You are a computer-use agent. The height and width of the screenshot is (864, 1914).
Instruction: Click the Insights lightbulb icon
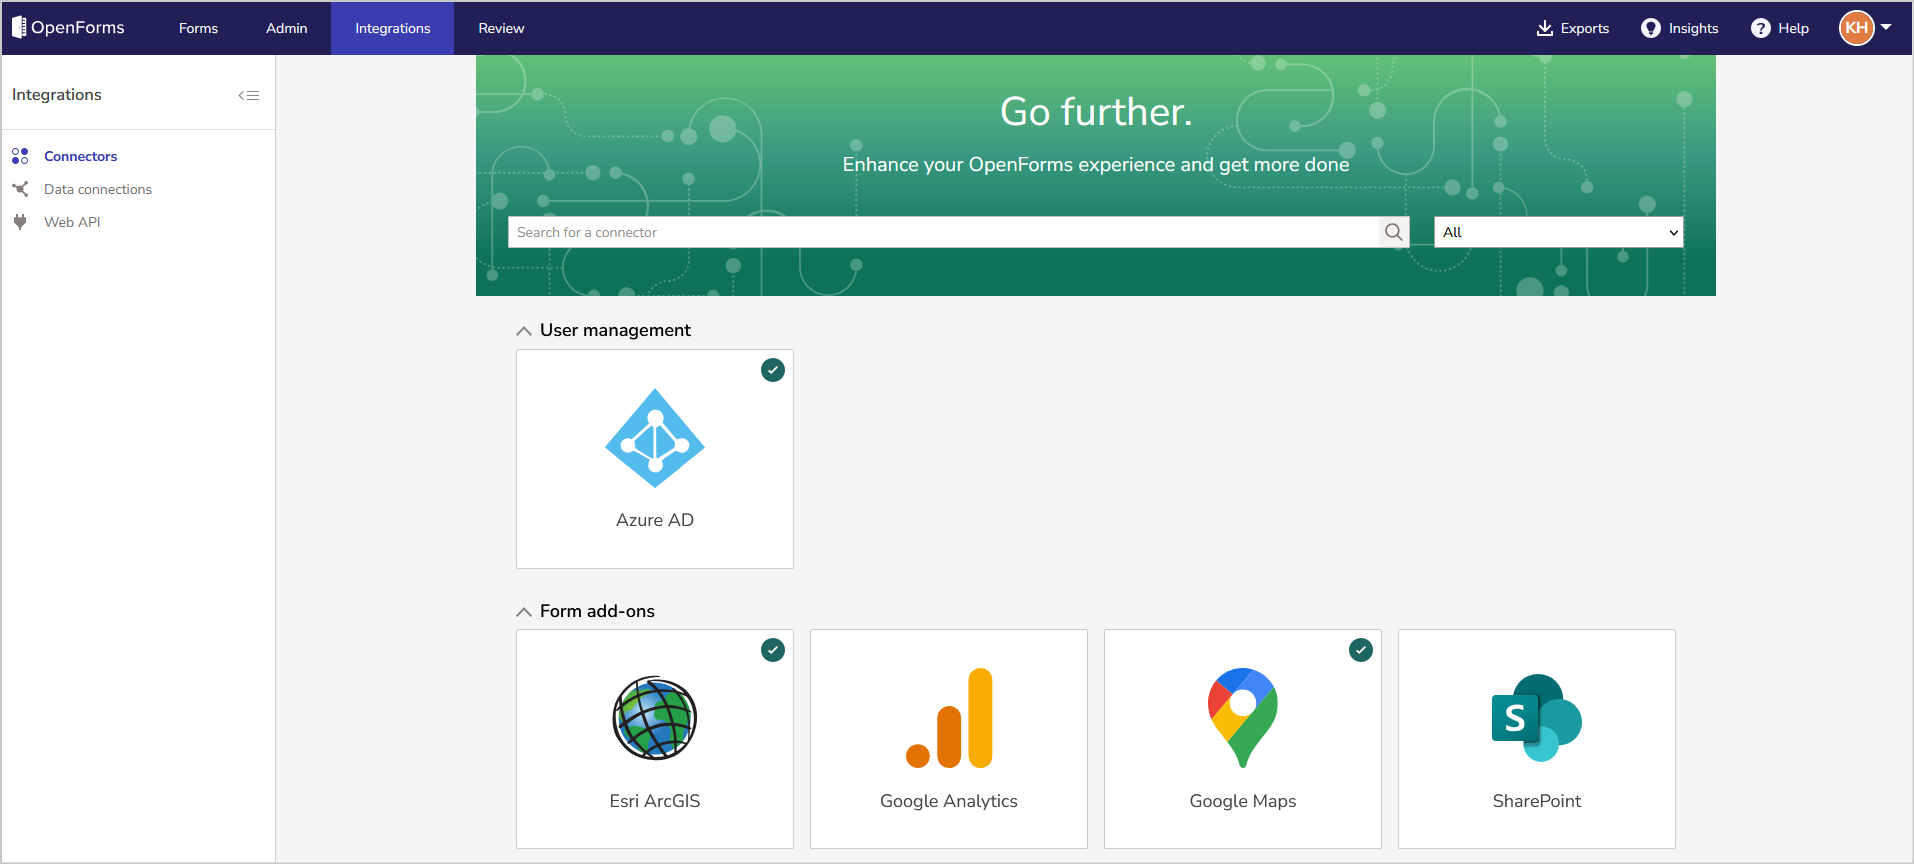tap(1651, 28)
